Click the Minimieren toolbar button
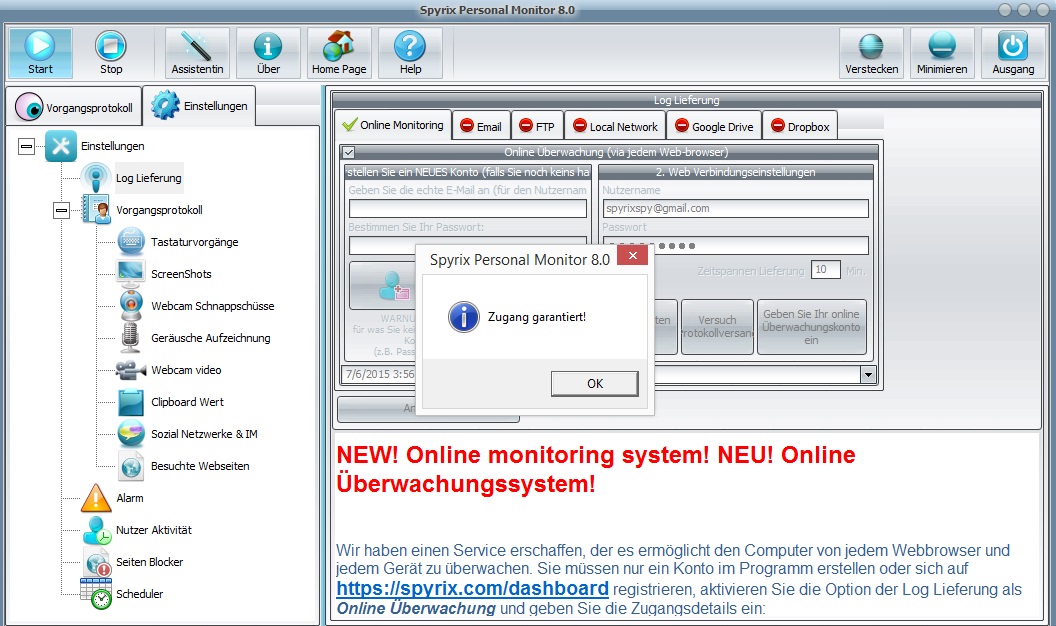Screen dimensions: 1056x626 942,53
